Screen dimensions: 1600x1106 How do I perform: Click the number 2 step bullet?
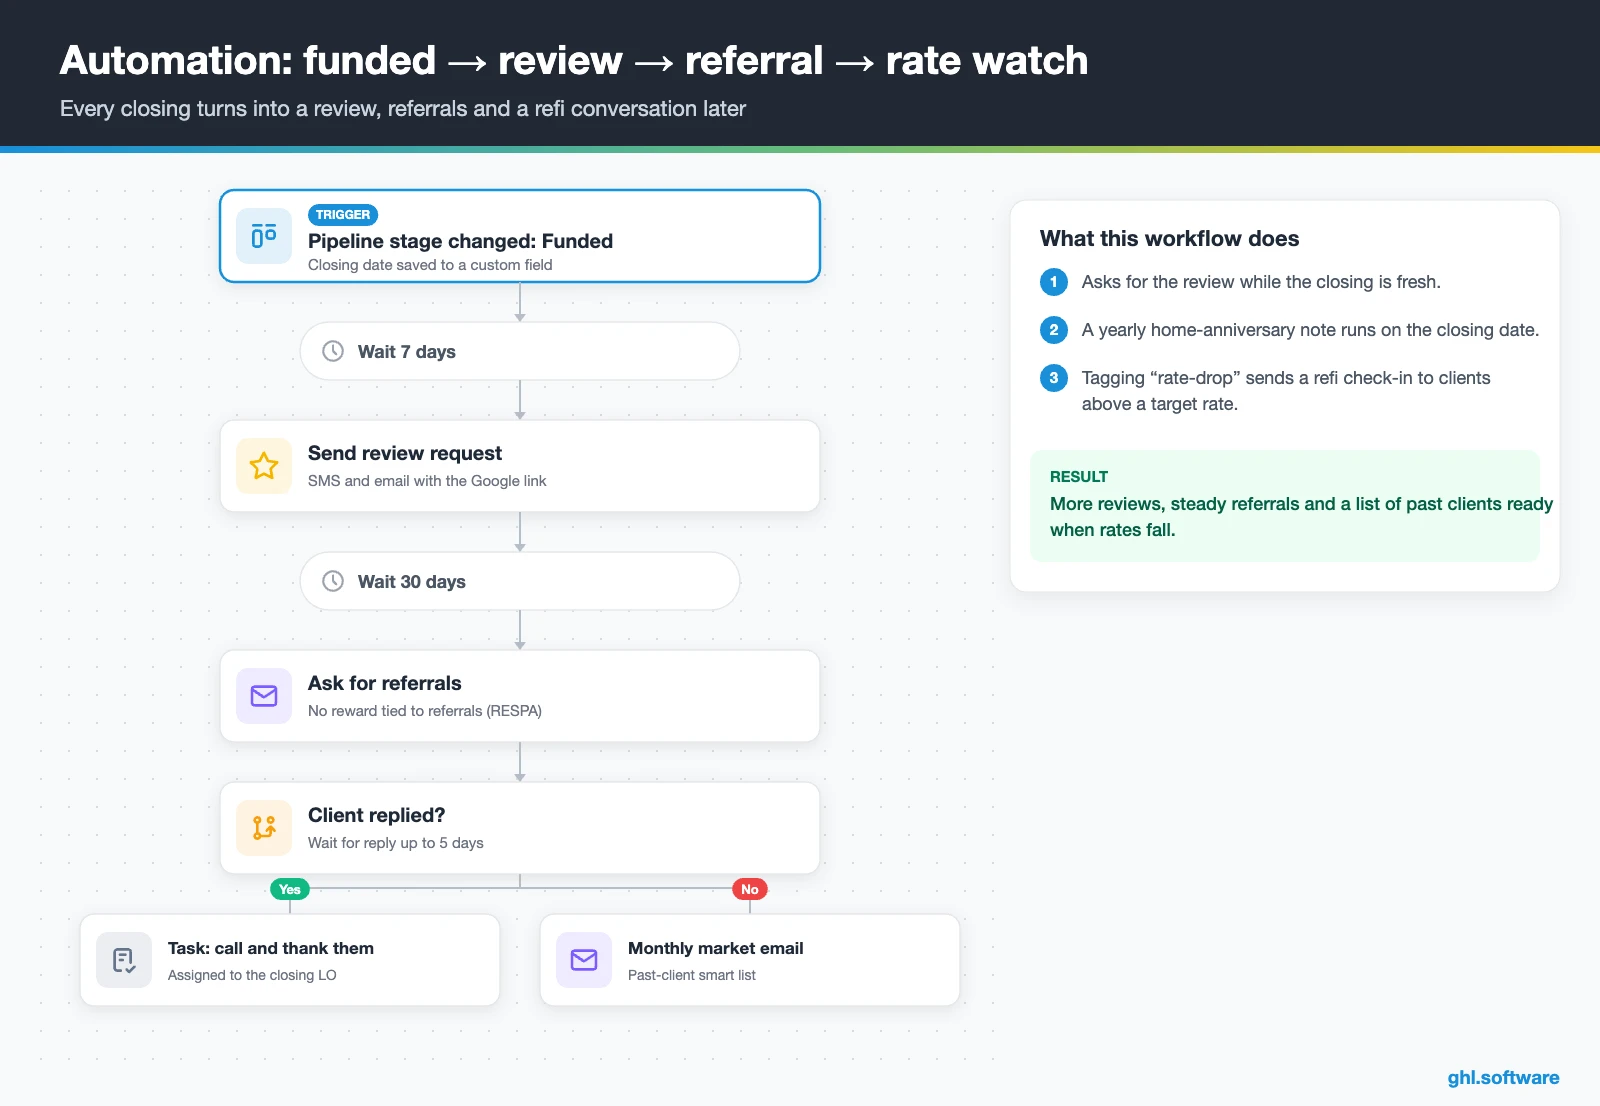tap(1054, 330)
